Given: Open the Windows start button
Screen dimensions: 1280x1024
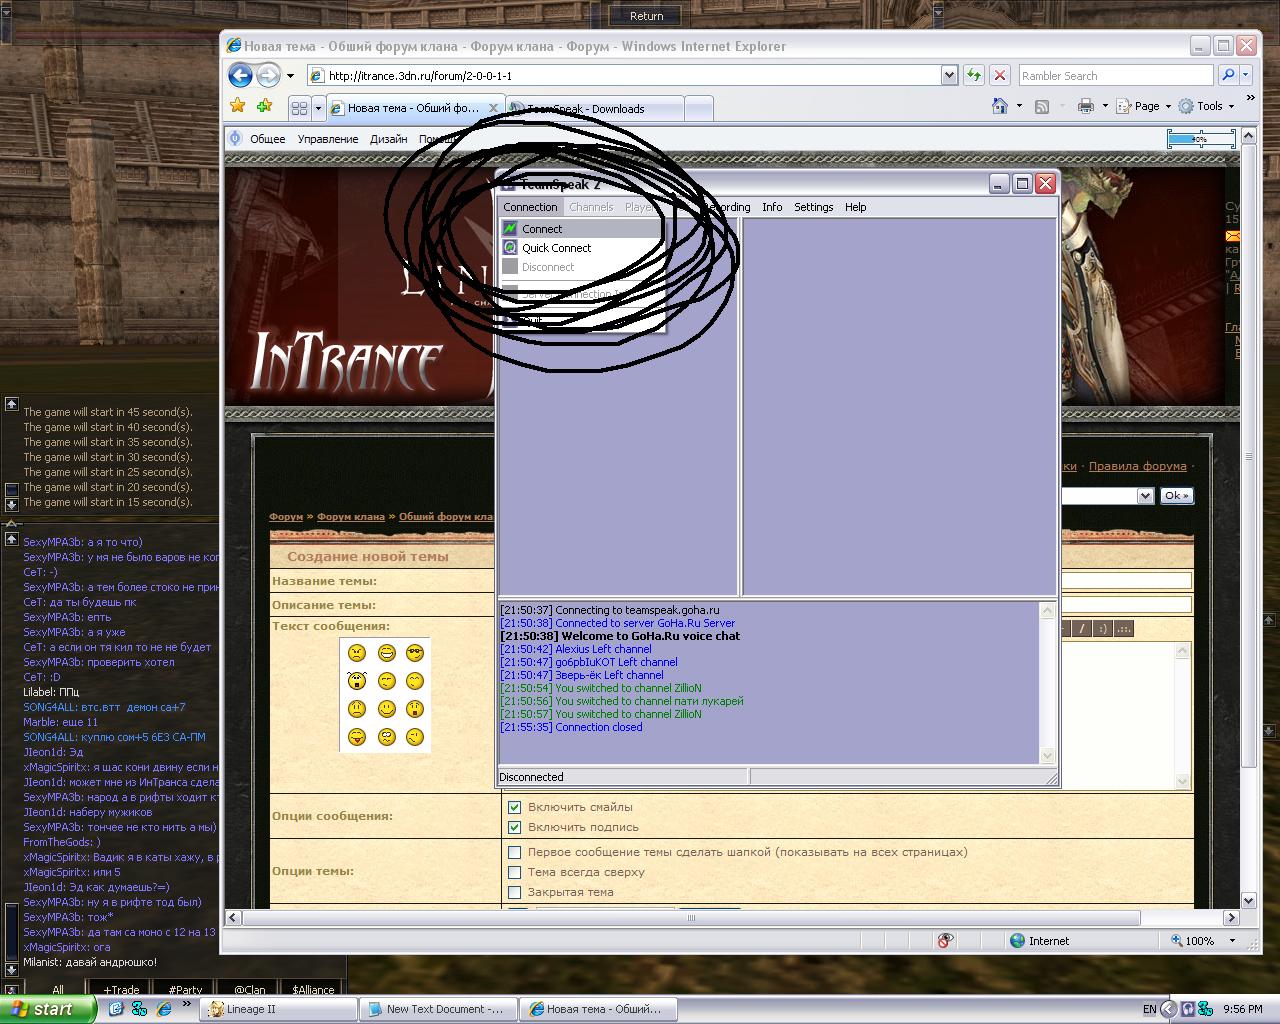Looking at the screenshot, I should (47, 1009).
